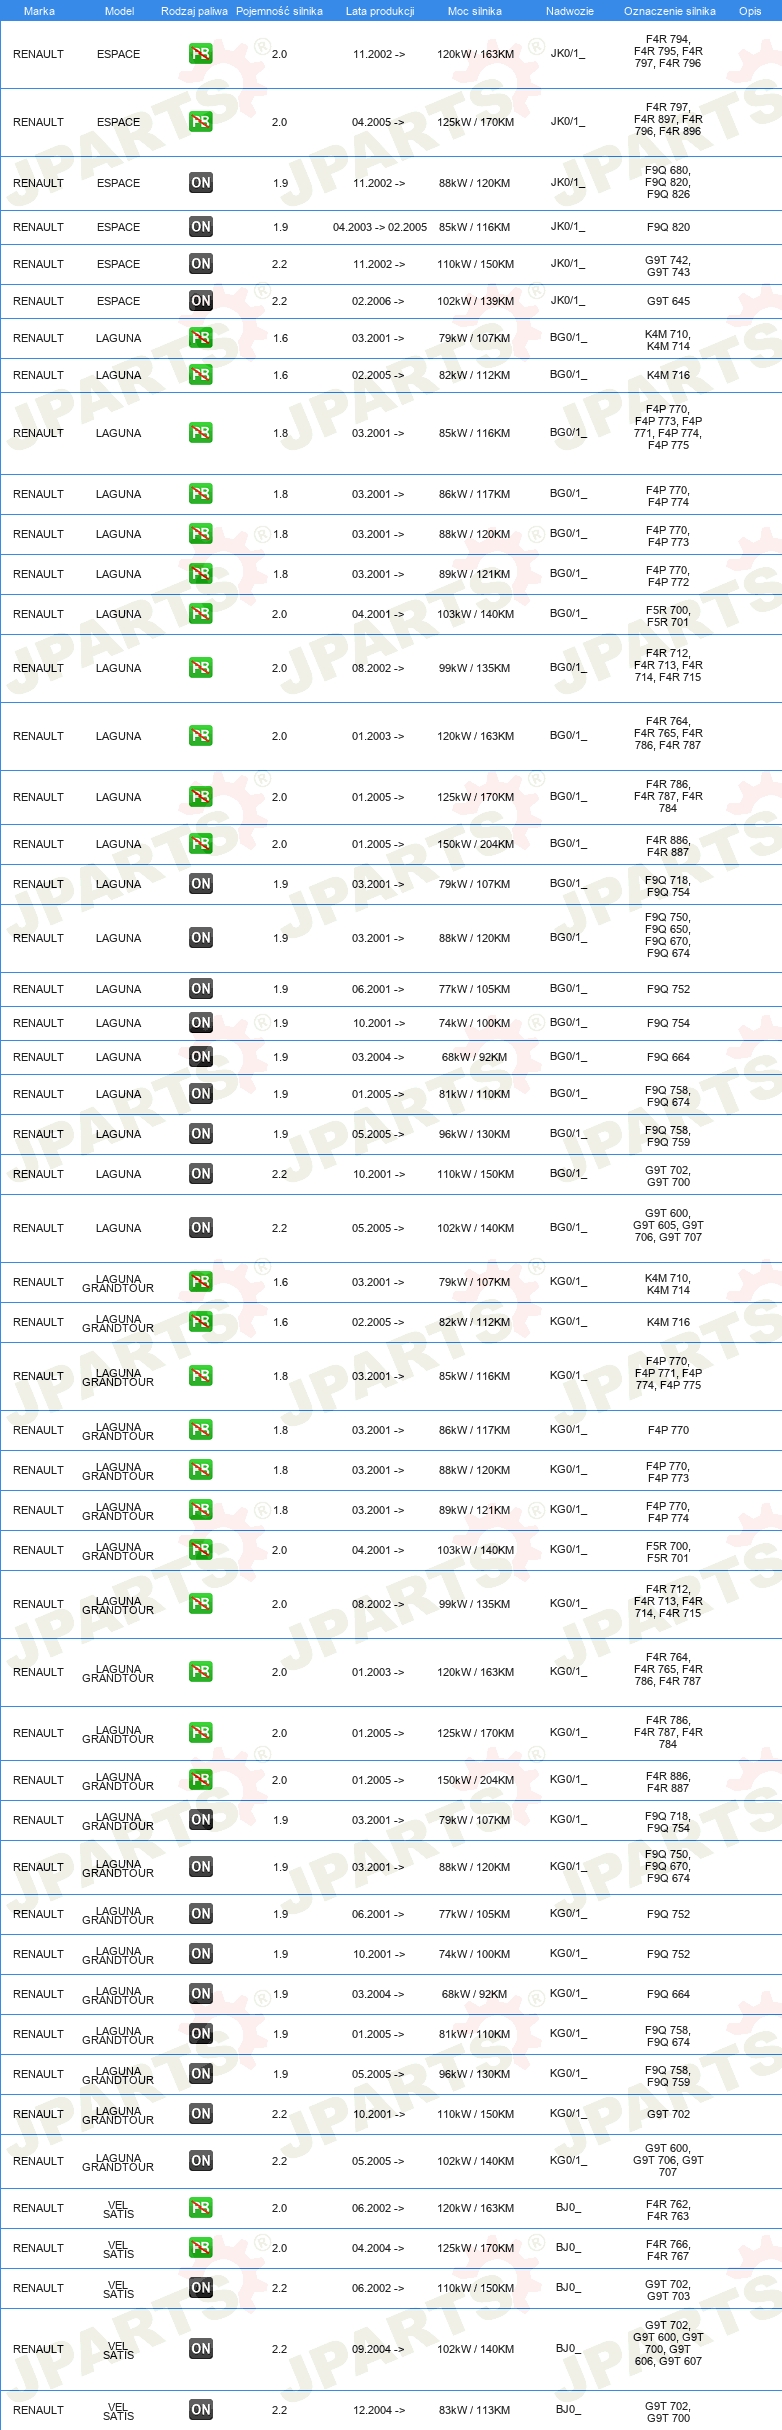Click the Lata produkcji column header

[380, 11]
